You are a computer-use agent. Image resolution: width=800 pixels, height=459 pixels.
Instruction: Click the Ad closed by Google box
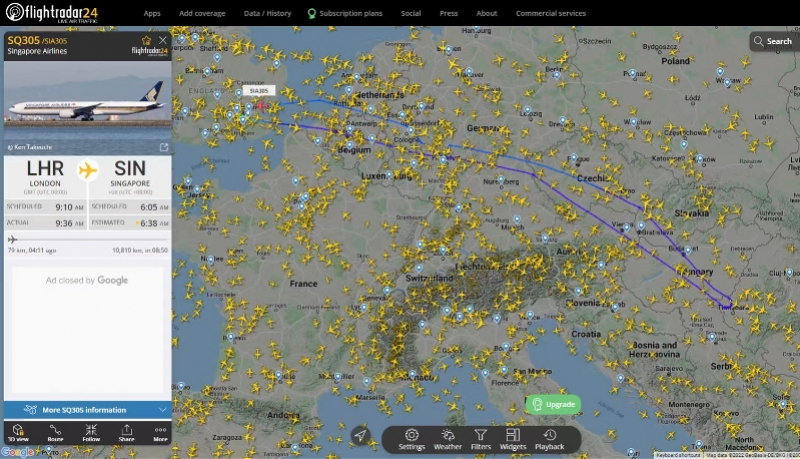87,329
